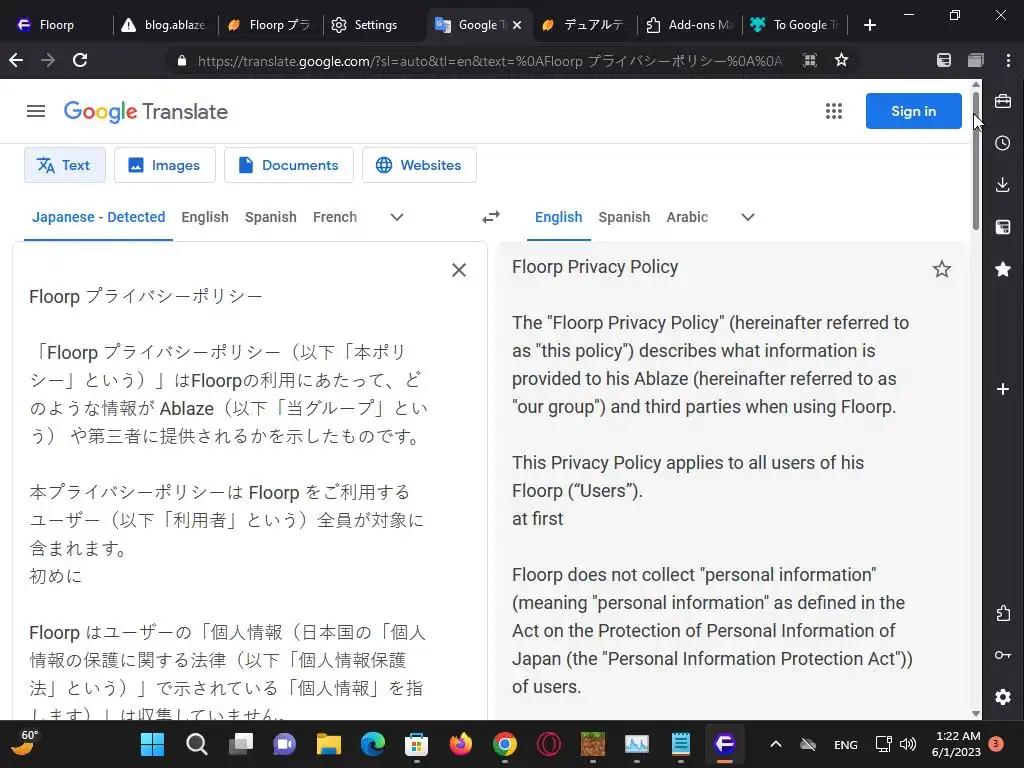Click the page vertical scrollbar thumb
The height and width of the screenshot is (768, 1024).
(x=976, y=160)
